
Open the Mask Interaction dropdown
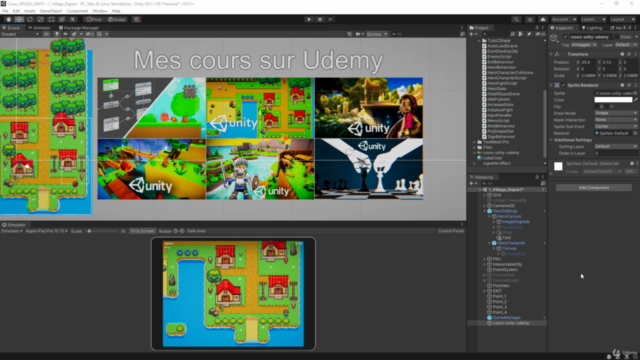(x=616, y=120)
